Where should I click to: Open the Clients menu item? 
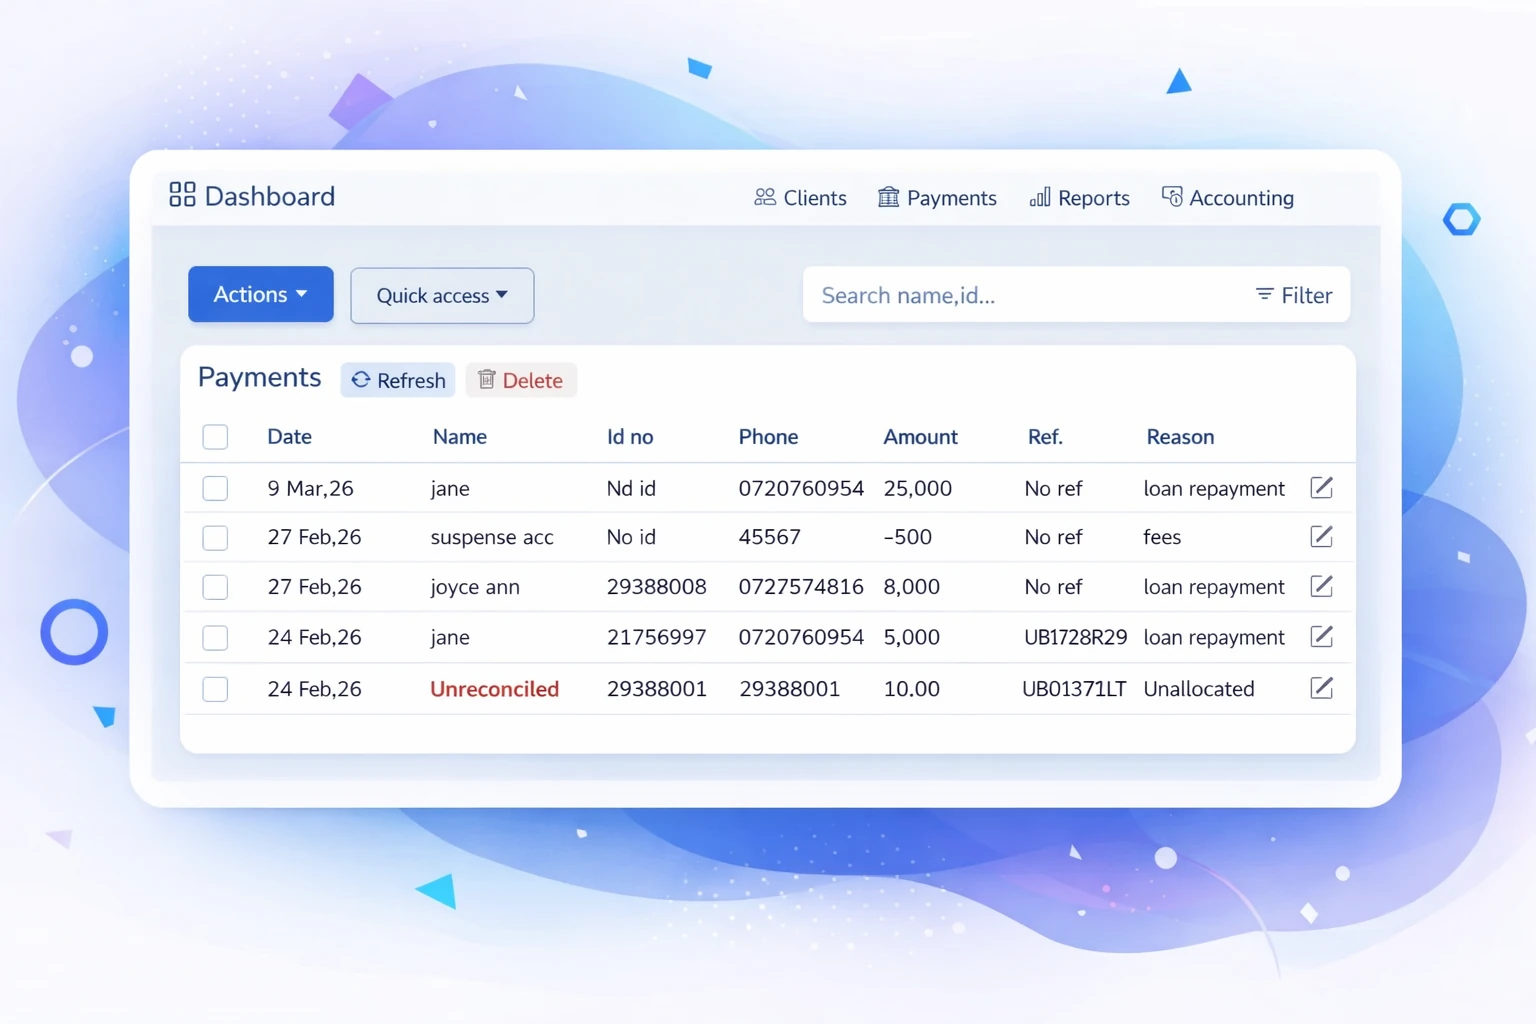tap(800, 198)
